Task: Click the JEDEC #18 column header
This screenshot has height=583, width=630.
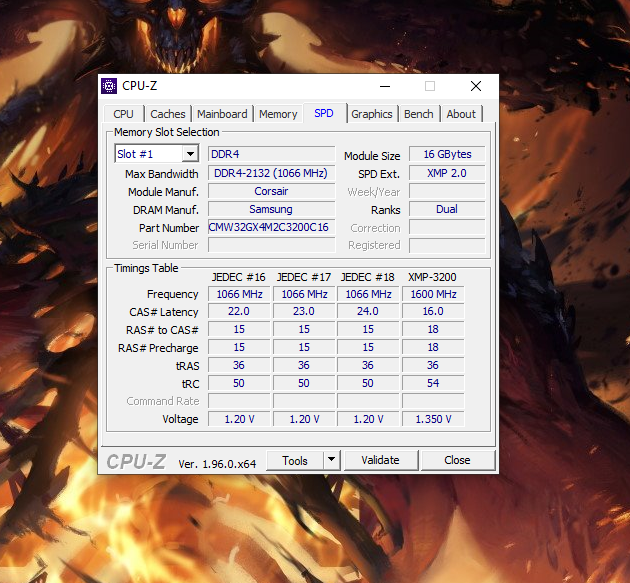Action: coord(368,277)
